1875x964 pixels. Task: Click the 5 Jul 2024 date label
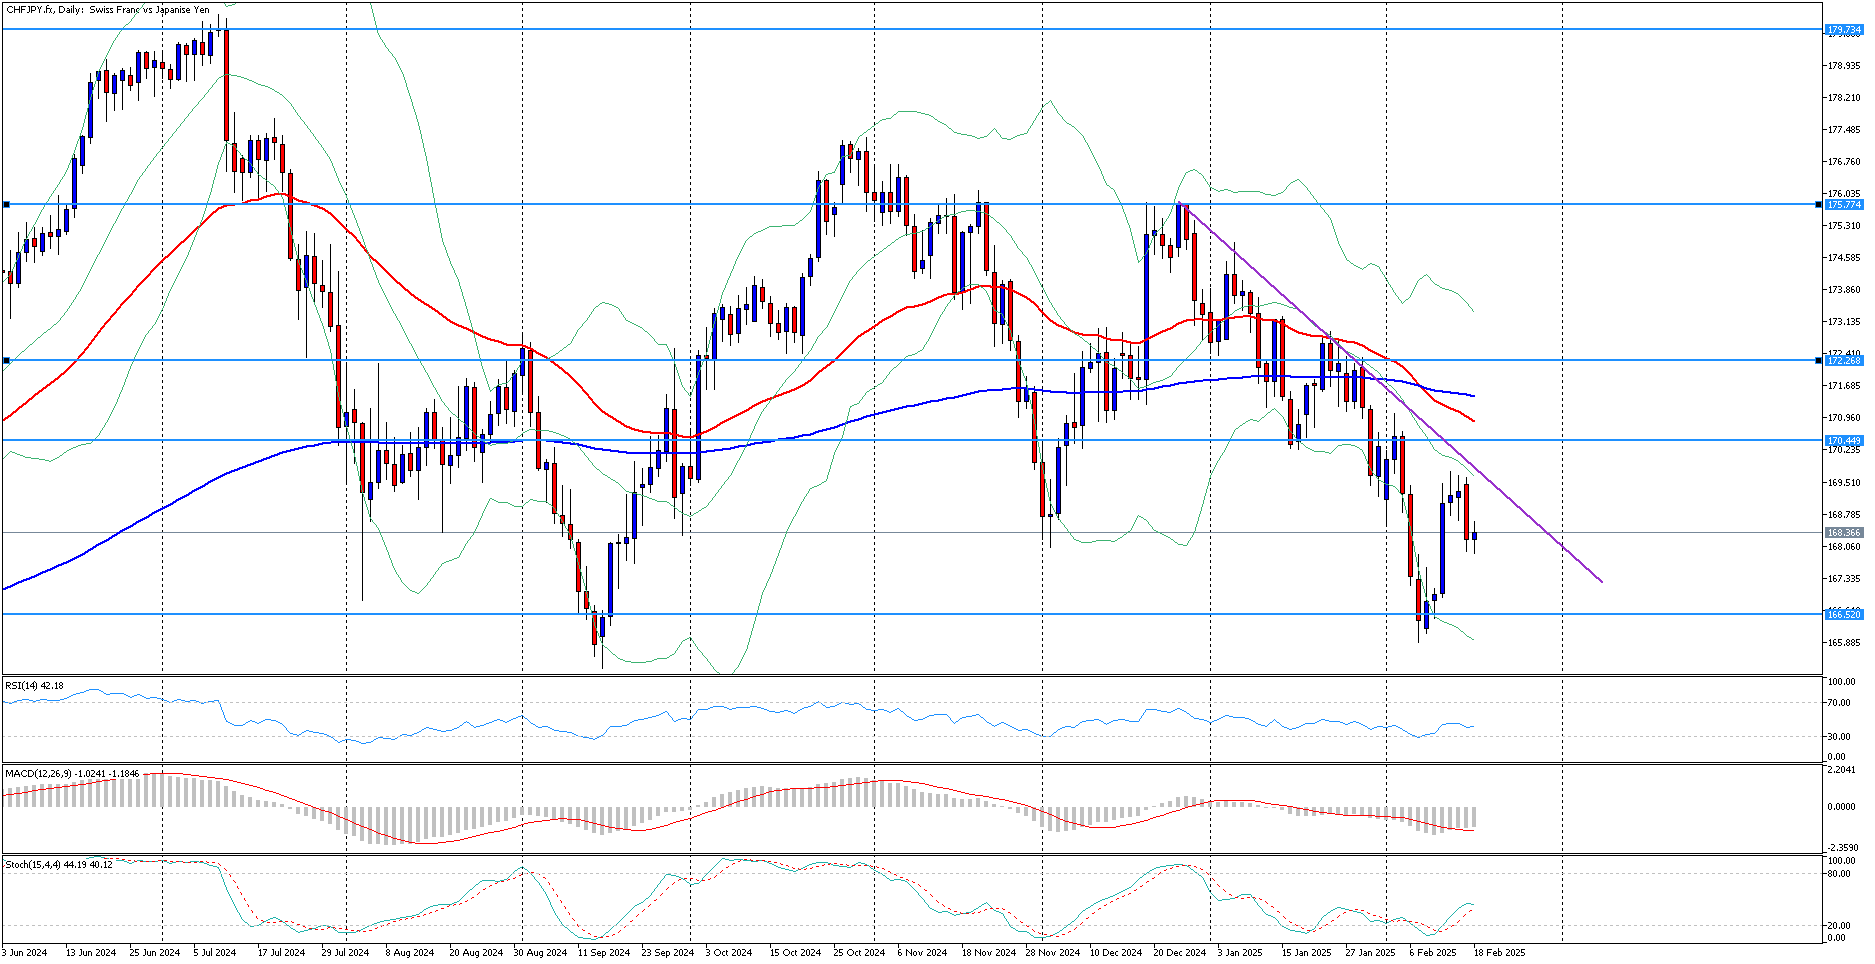pyautogui.click(x=215, y=953)
